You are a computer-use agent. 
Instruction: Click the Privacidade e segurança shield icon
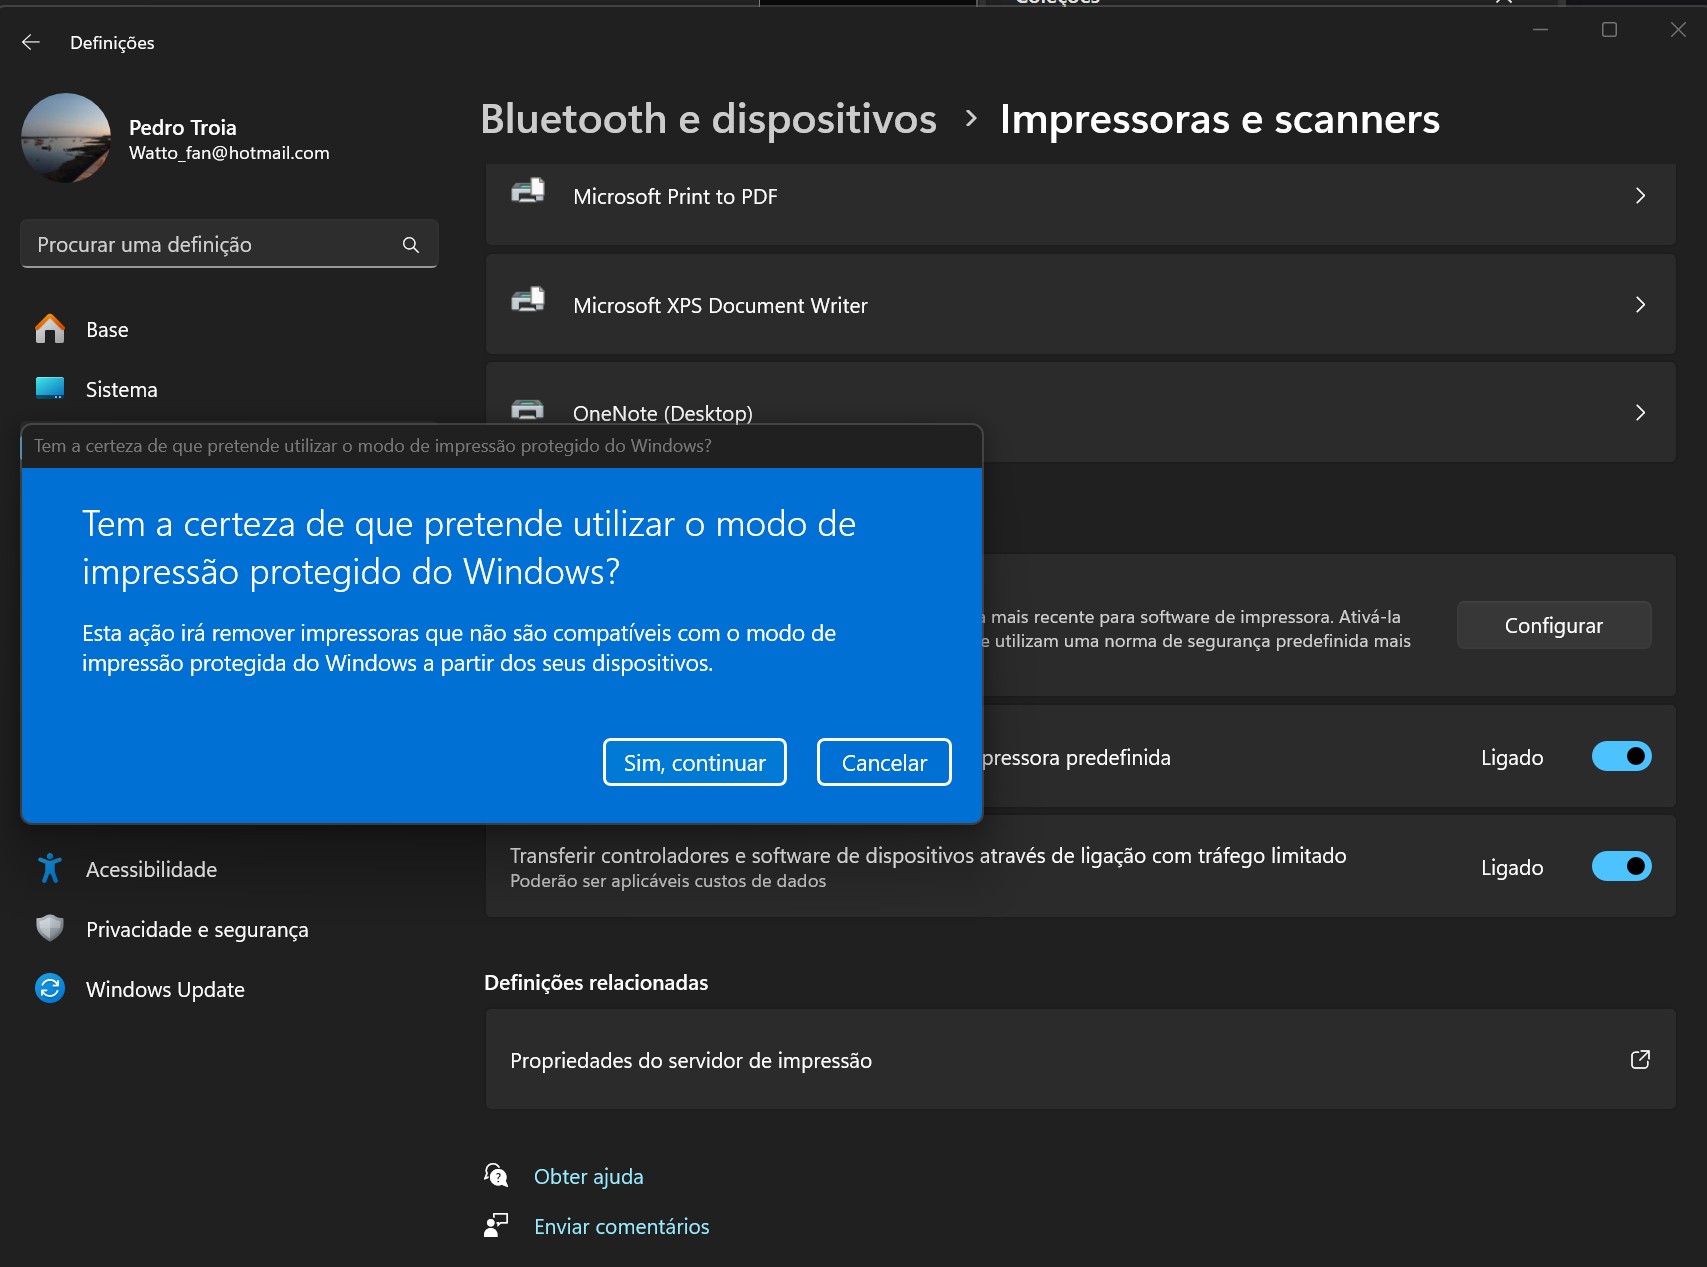point(50,929)
